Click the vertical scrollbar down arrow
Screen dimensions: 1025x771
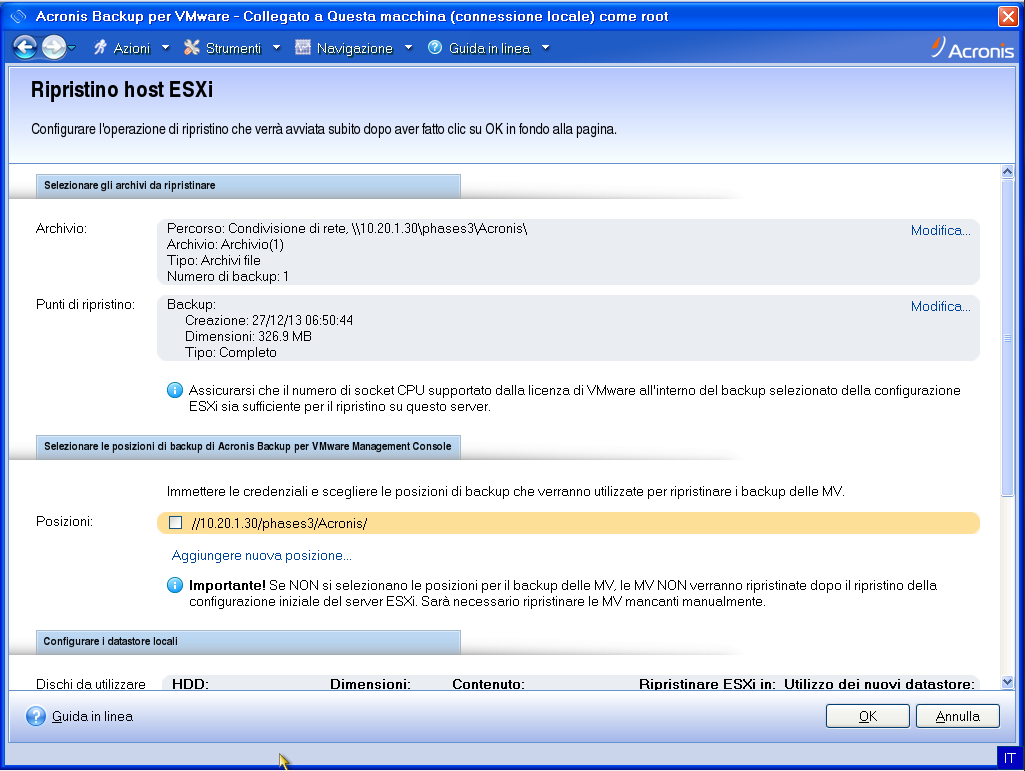click(x=1007, y=682)
